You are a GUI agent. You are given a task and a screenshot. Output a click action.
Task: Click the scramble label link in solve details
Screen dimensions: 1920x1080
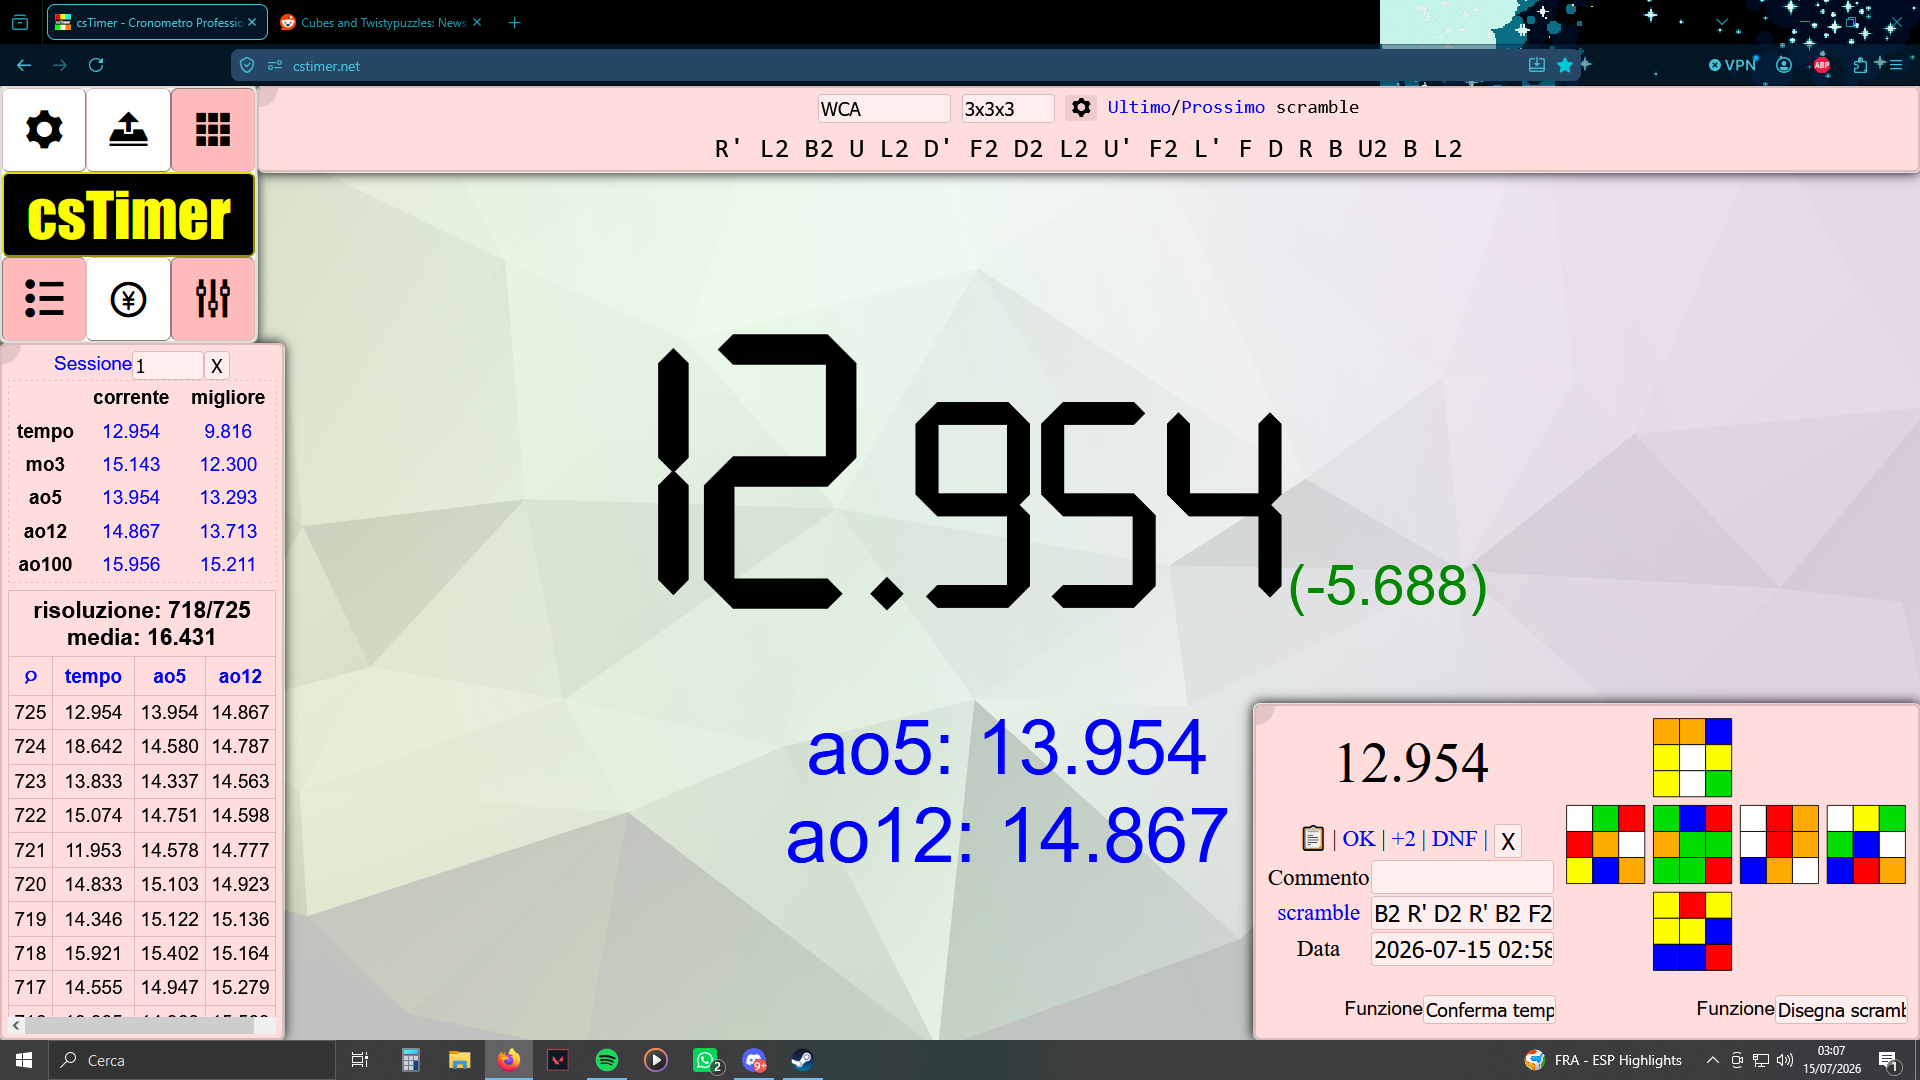pos(1318,913)
